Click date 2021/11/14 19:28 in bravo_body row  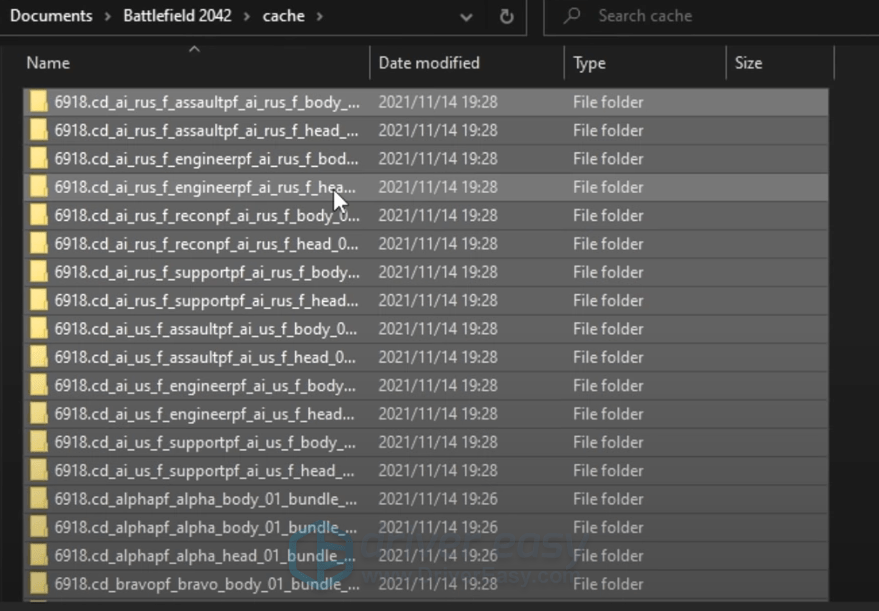coord(438,584)
